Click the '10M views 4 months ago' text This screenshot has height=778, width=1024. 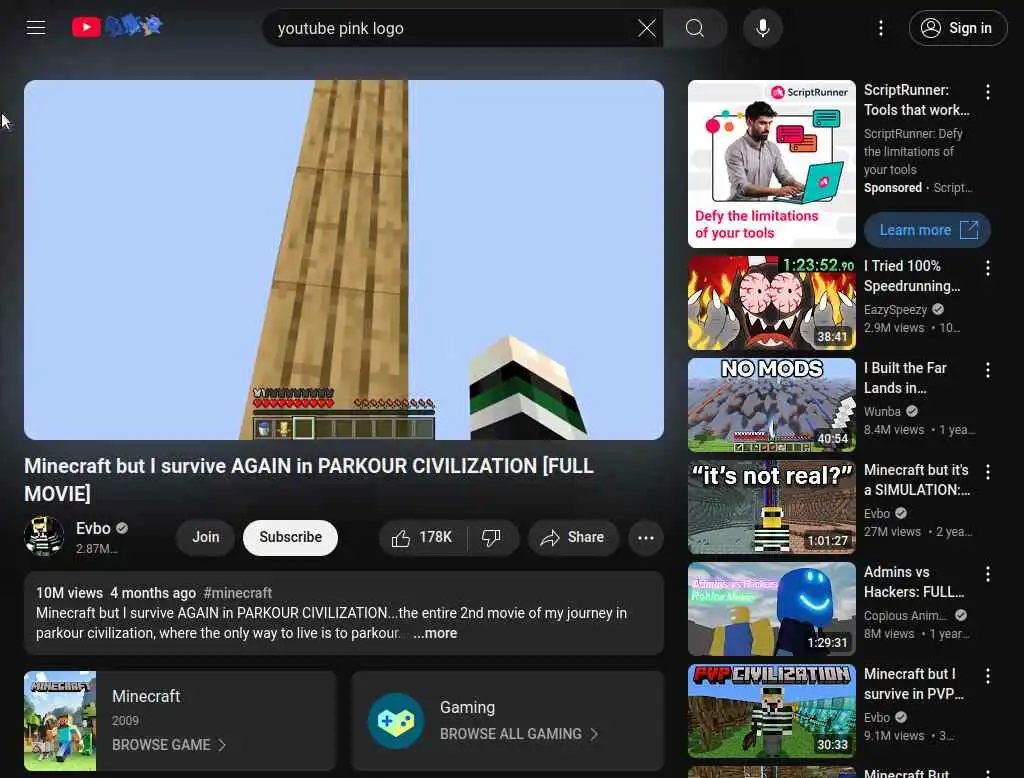[x=116, y=592]
